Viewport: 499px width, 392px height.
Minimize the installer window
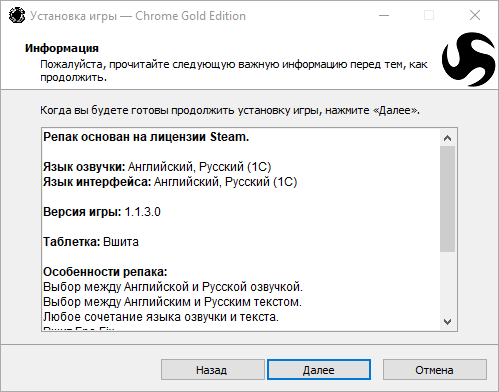point(384,15)
